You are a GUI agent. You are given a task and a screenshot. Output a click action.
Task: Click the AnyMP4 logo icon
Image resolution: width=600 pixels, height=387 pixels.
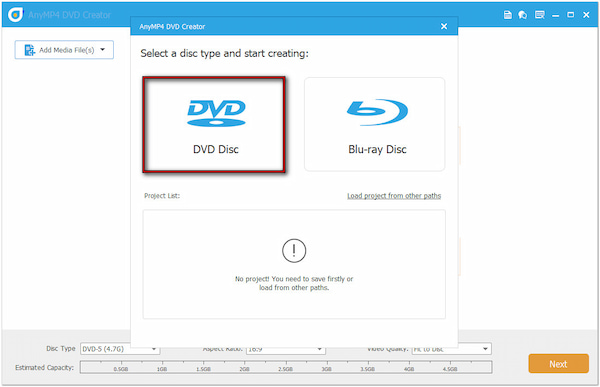(15, 15)
